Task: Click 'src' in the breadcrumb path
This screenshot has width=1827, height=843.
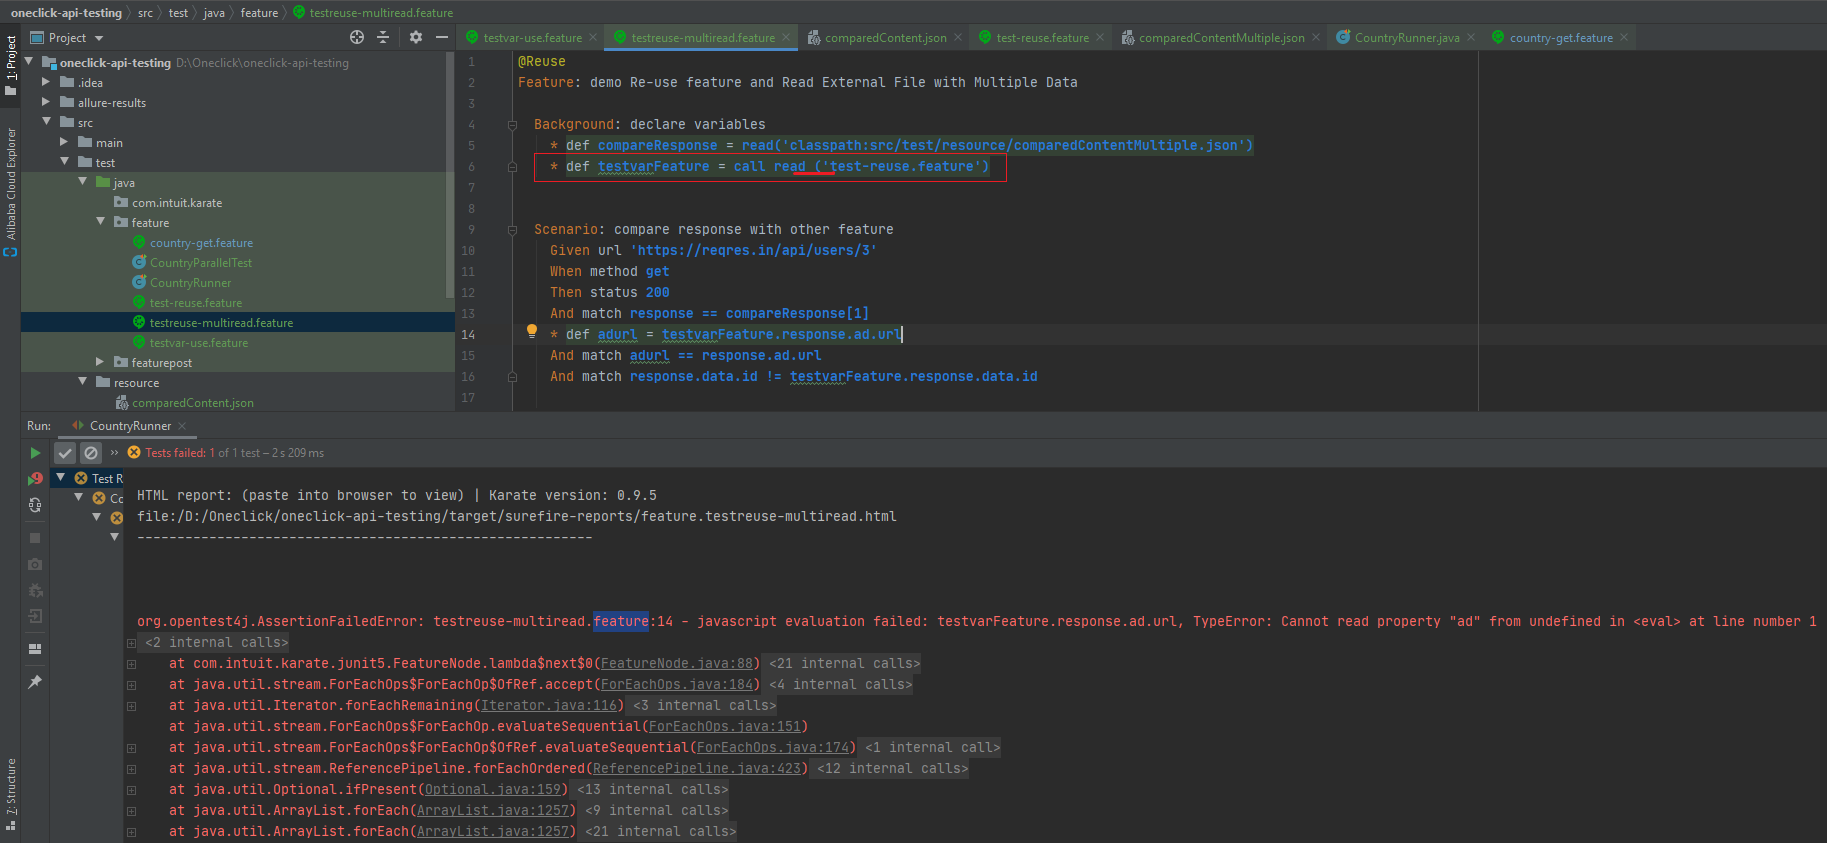Action: [146, 12]
